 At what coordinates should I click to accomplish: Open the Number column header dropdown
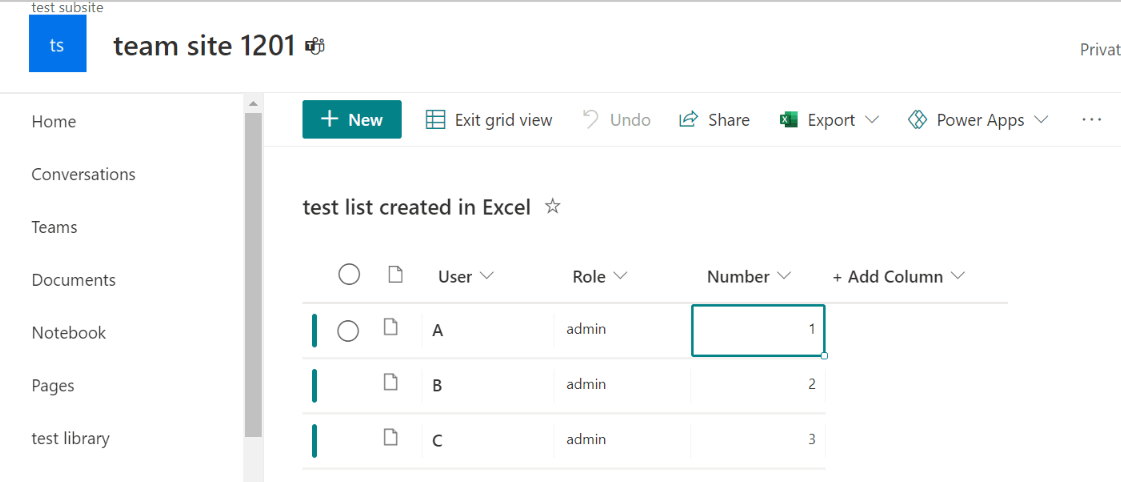click(x=749, y=277)
